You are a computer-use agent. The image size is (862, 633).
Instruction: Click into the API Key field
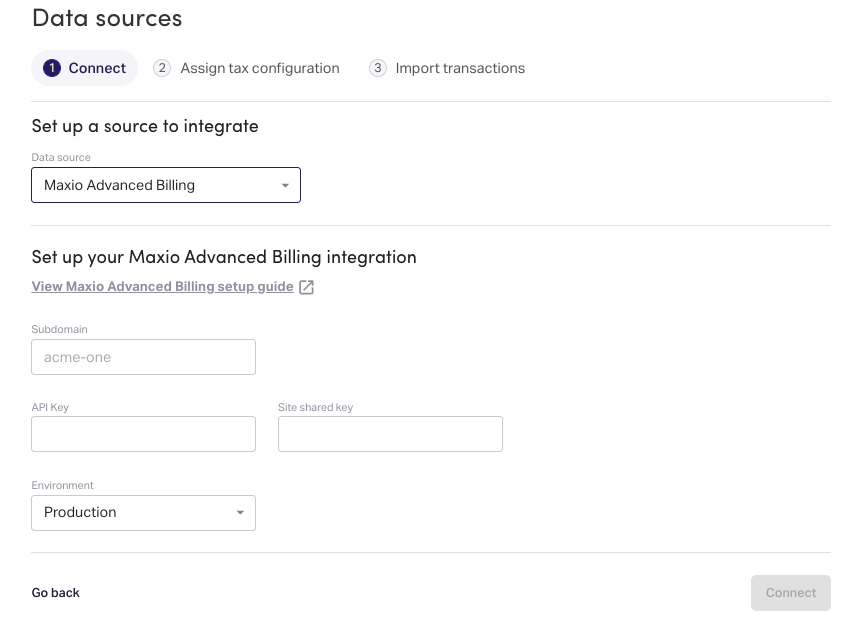(x=143, y=434)
